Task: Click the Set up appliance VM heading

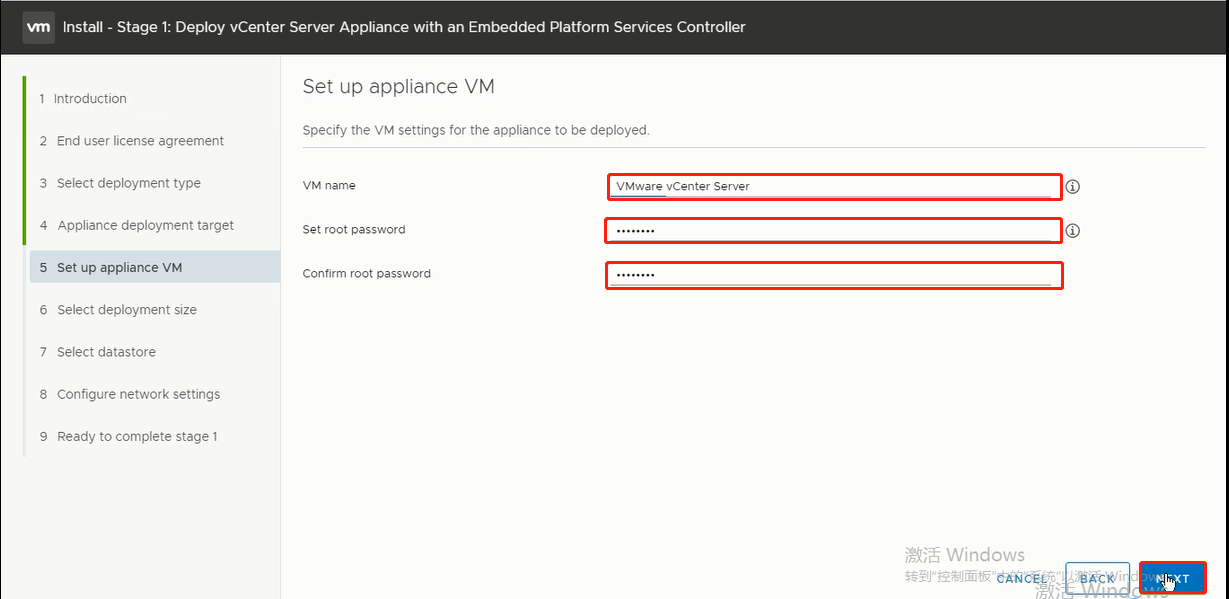Action: pos(399,87)
